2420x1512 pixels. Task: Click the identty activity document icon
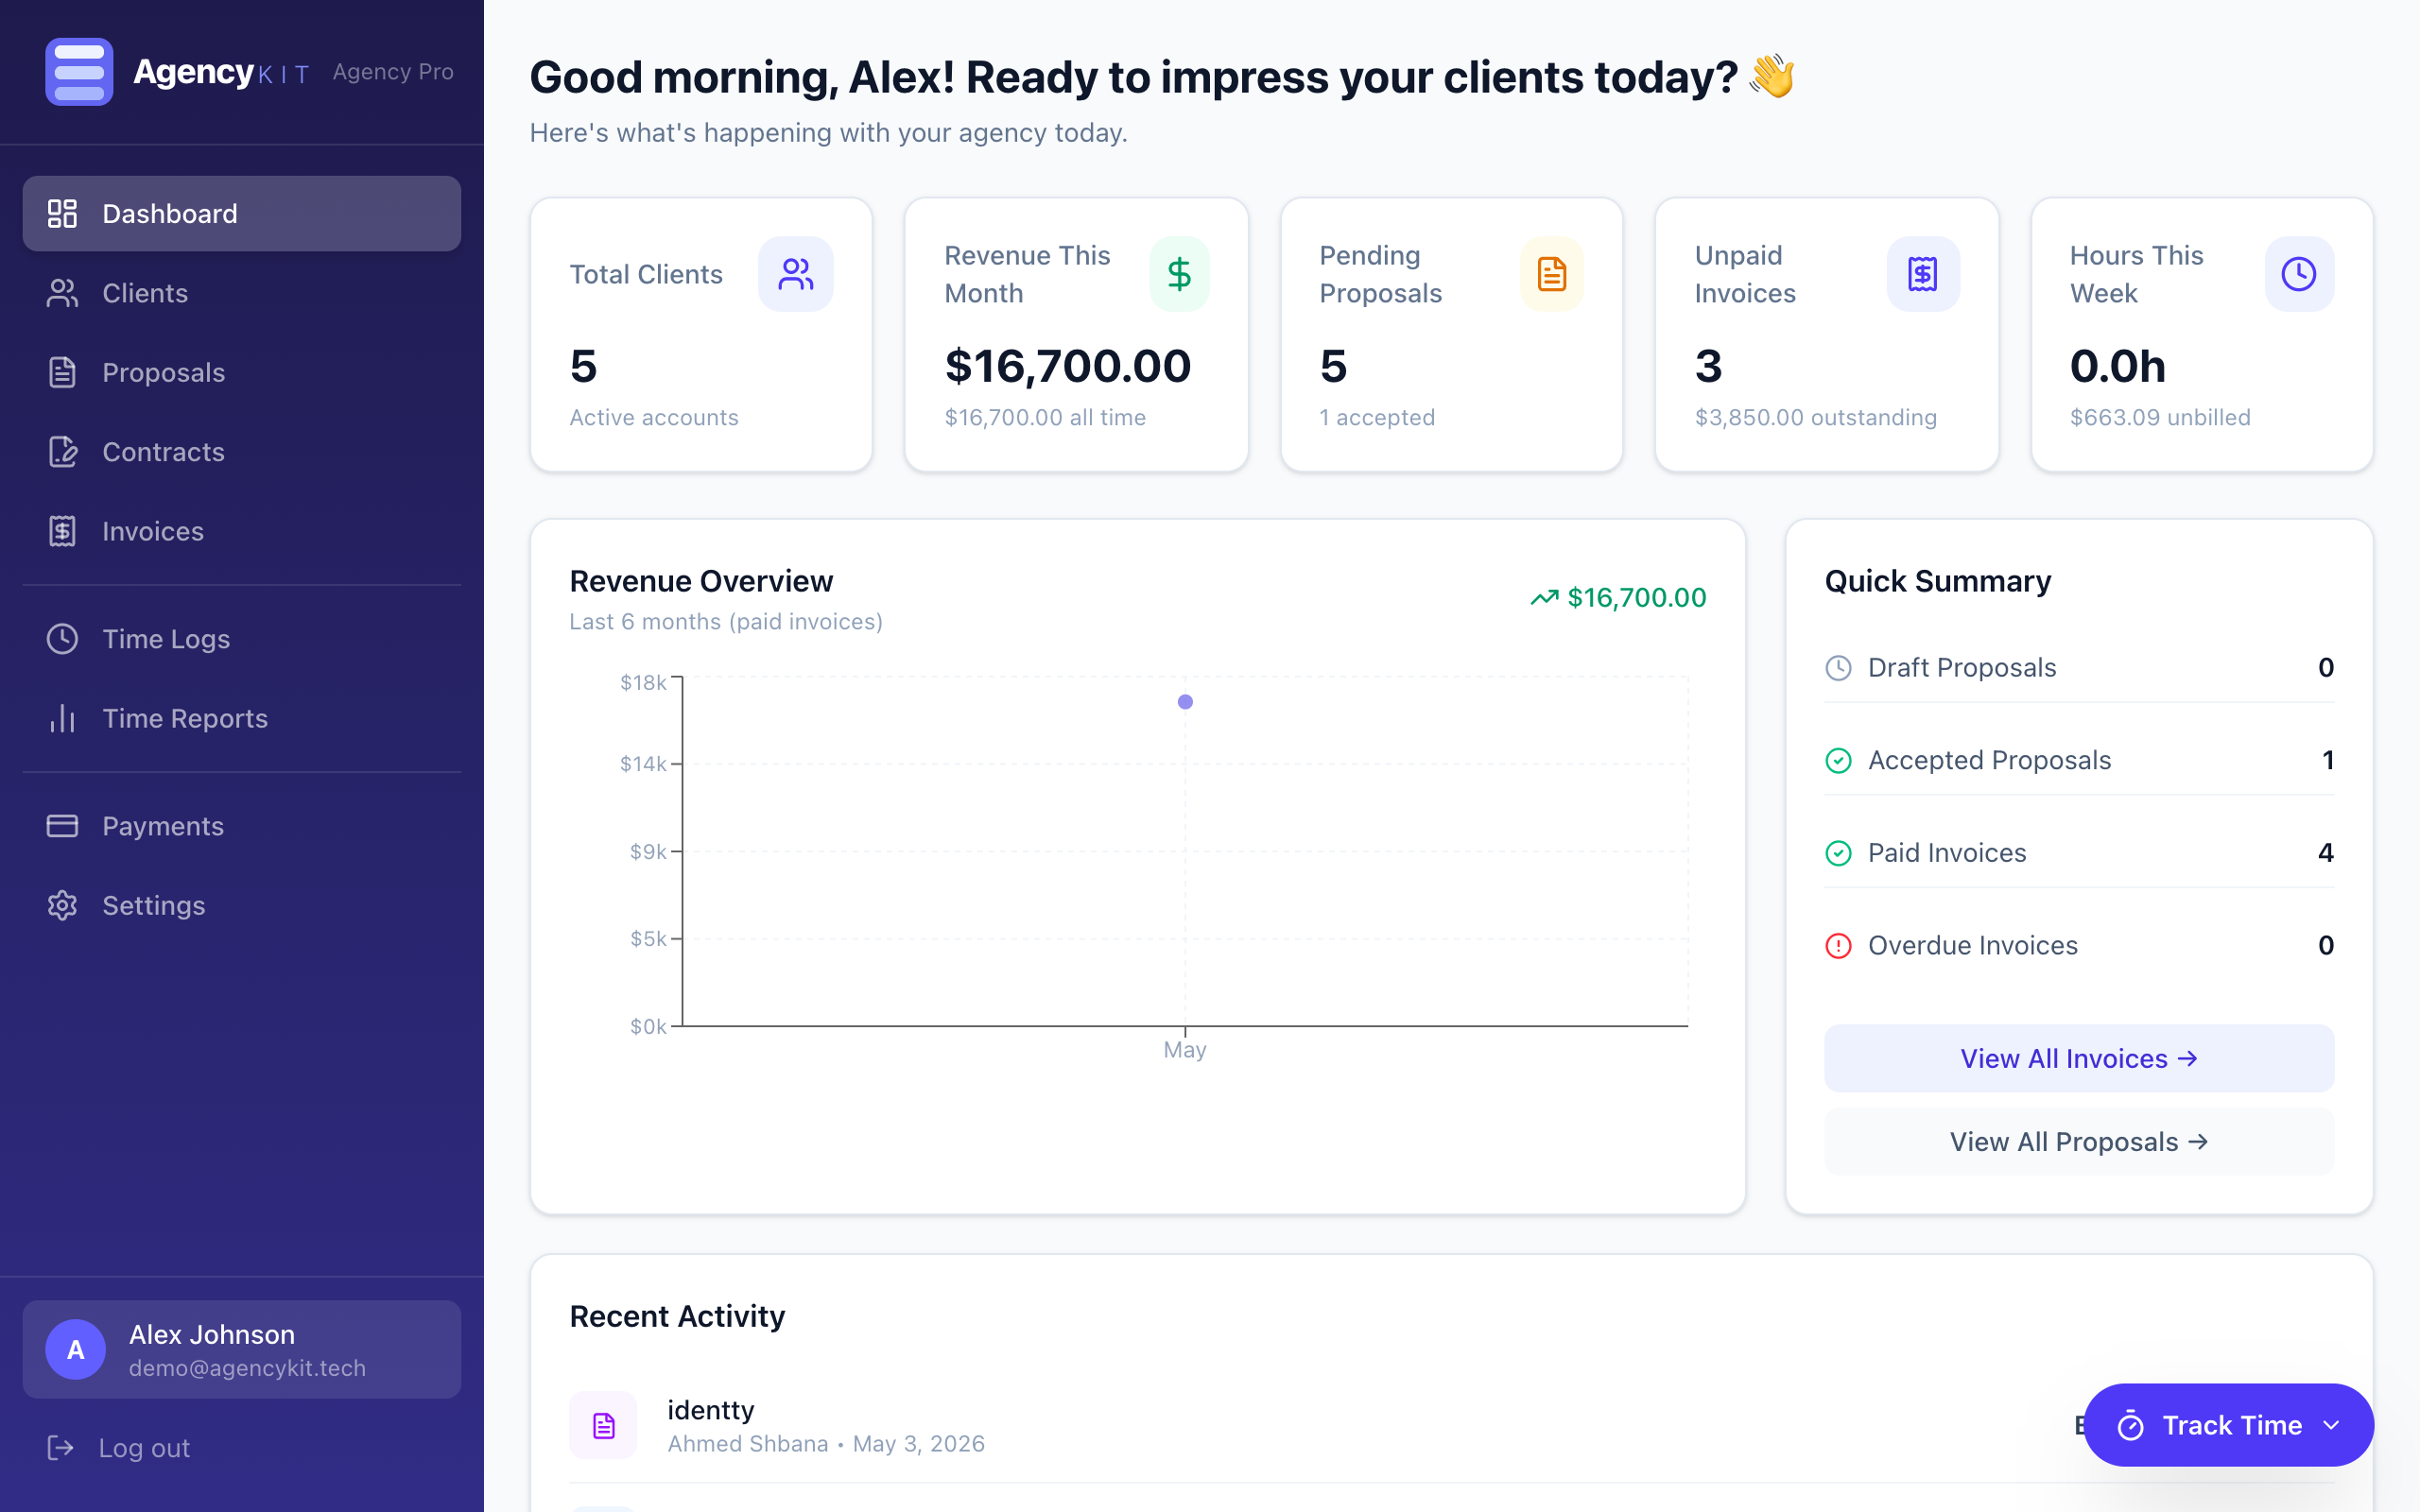click(x=603, y=1425)
